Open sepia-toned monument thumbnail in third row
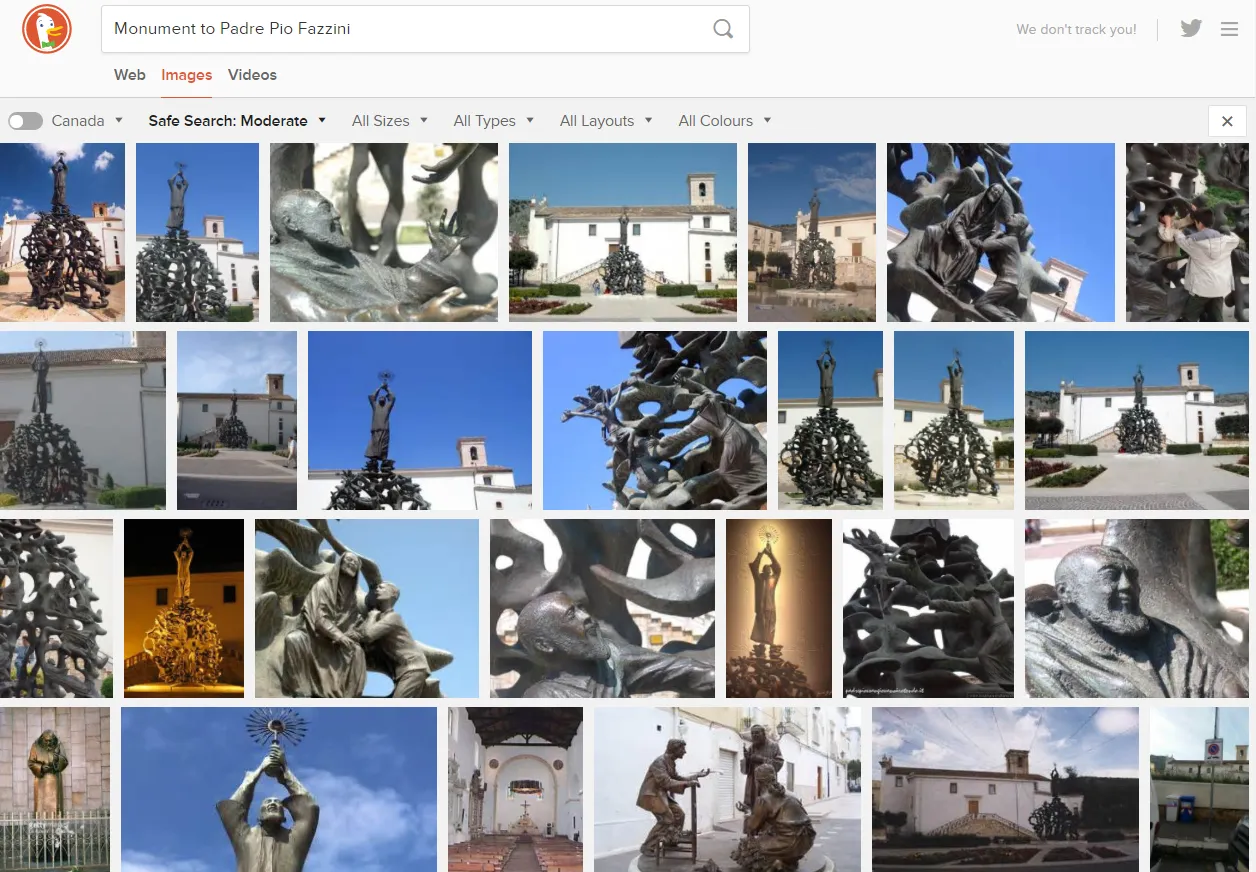Screen dimensions: 1256x872 [x=779, y=608]
